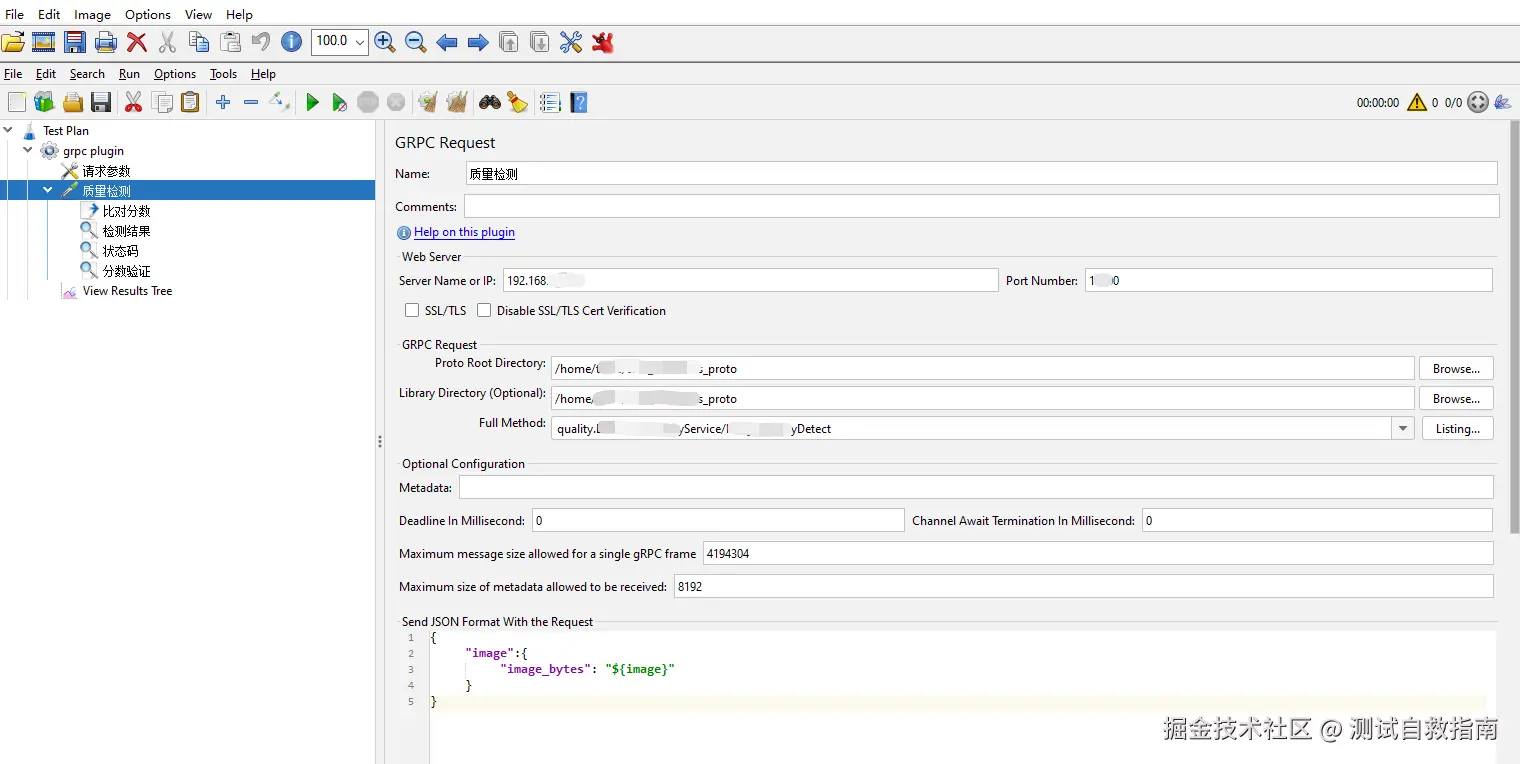Collapse the 质量检测 sampler node
This screenshot has width=1520, height=764.
tap(48, 190)
